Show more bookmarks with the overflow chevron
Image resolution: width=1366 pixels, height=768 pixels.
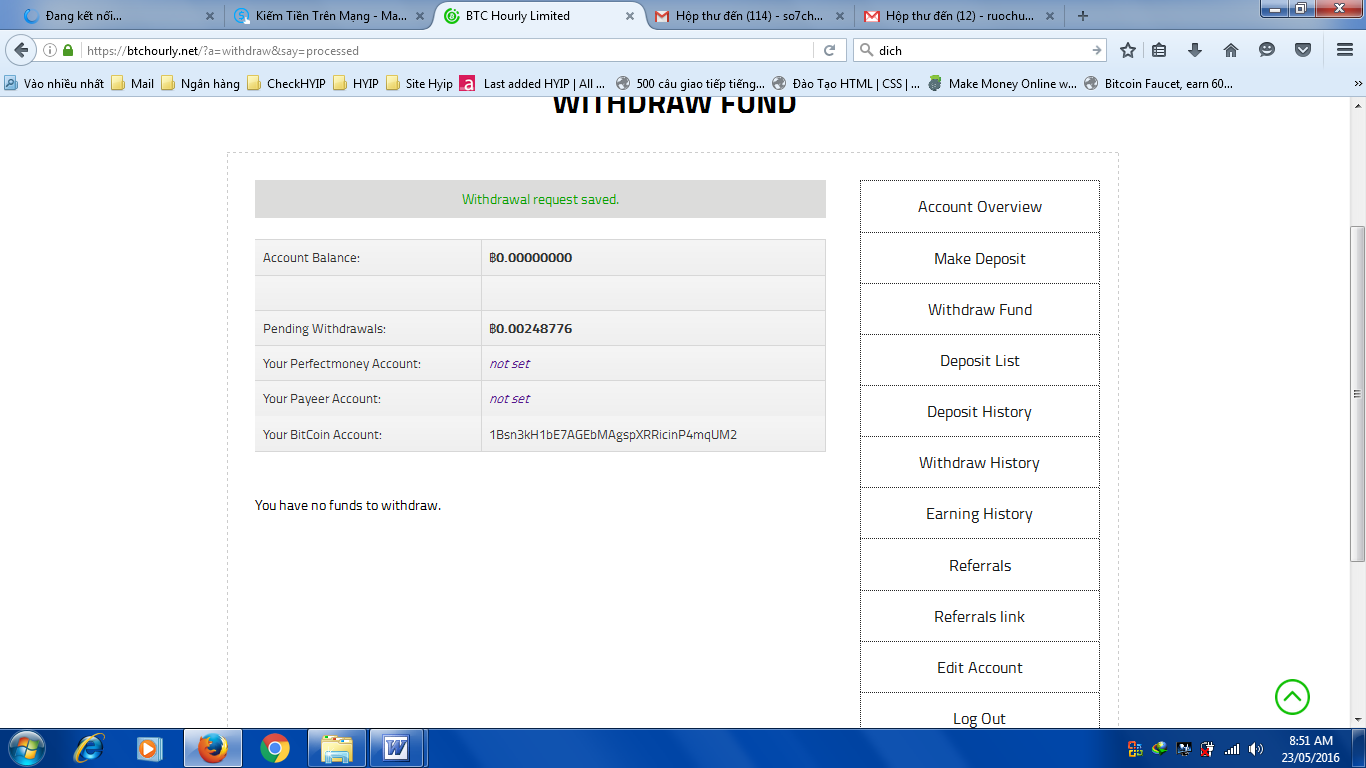[x=1357, y=84]
